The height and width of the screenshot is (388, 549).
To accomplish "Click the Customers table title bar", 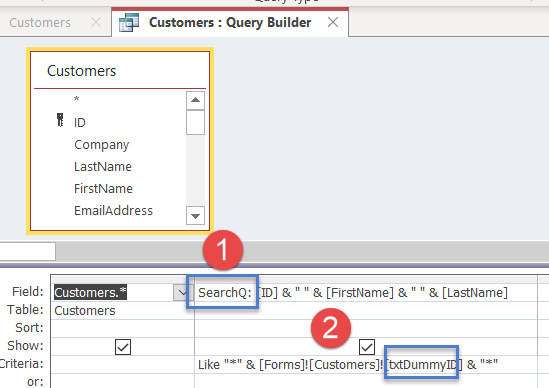I will click(120, 71).
